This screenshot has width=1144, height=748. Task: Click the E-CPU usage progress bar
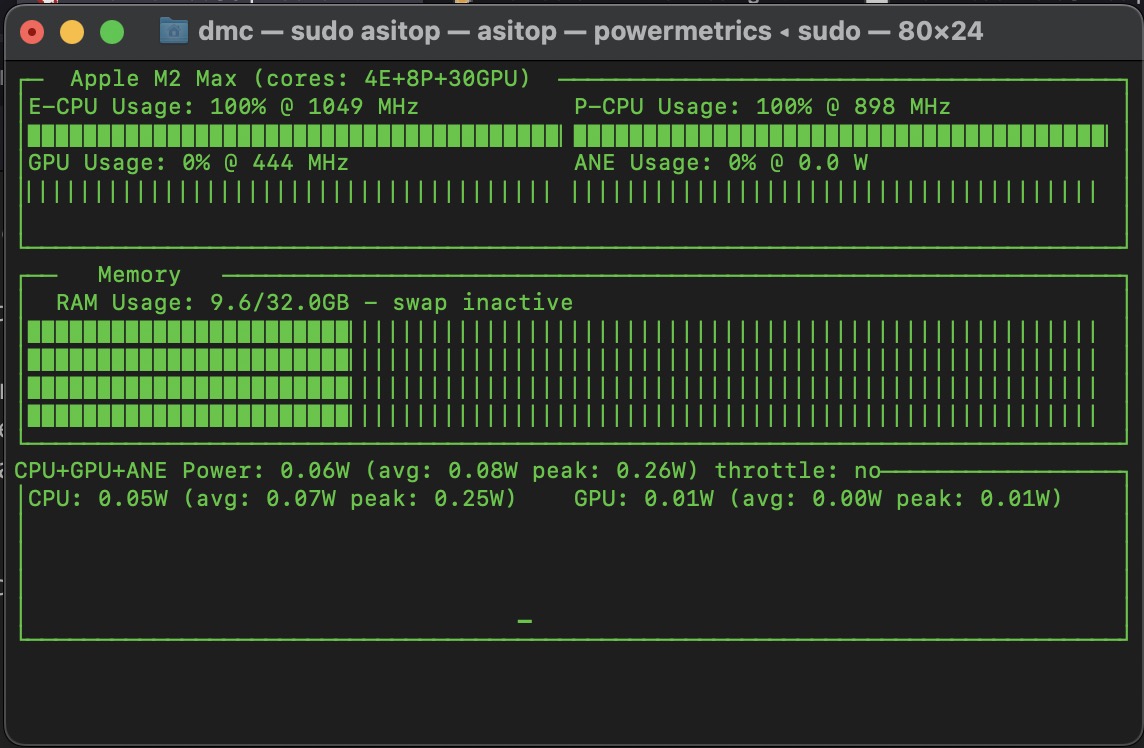[x=294, y=135]
